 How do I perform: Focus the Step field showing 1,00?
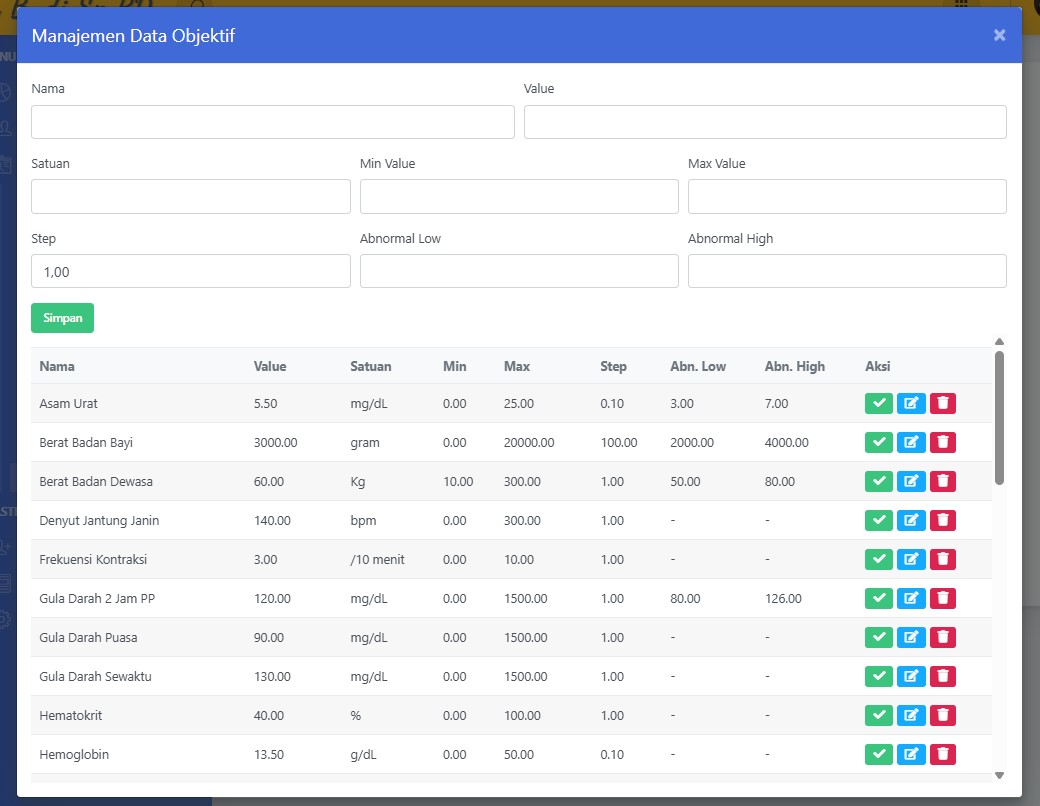click(x=190, y=271)
